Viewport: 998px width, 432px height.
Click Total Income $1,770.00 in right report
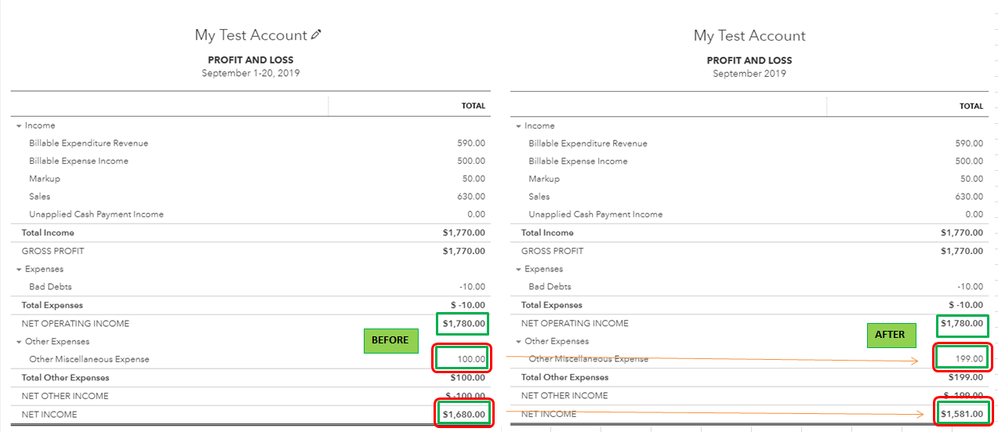pos(962,233)
